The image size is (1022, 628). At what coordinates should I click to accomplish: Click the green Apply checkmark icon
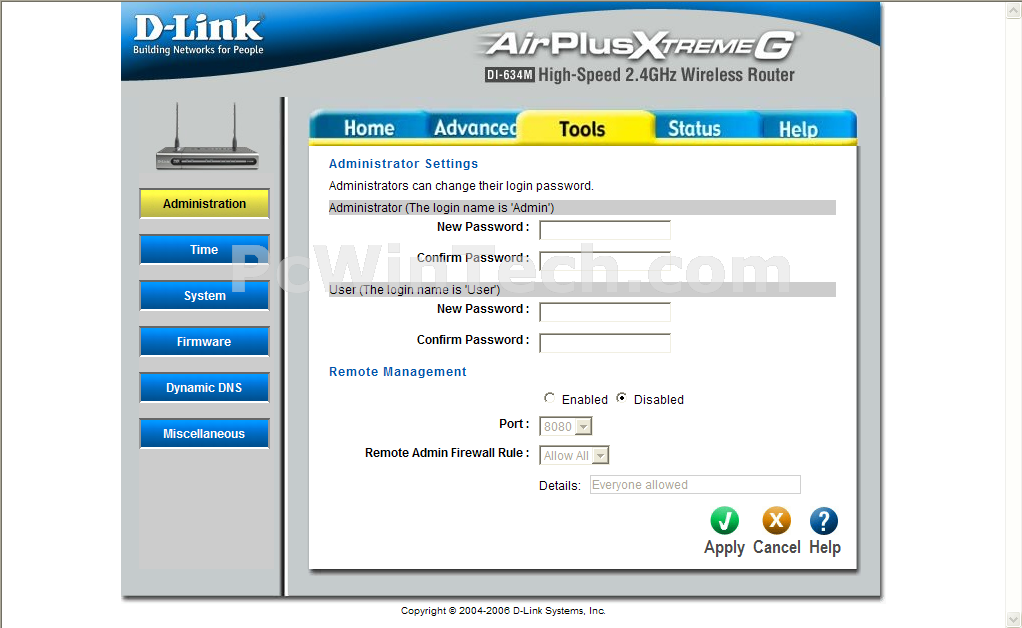724,521
